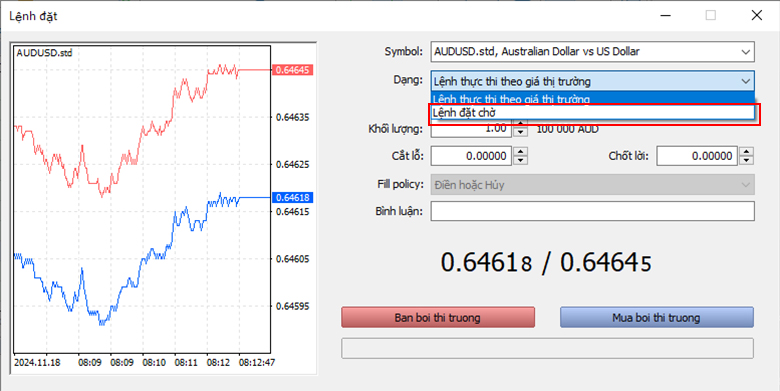Increase Chốt lời take profit value

746,152
